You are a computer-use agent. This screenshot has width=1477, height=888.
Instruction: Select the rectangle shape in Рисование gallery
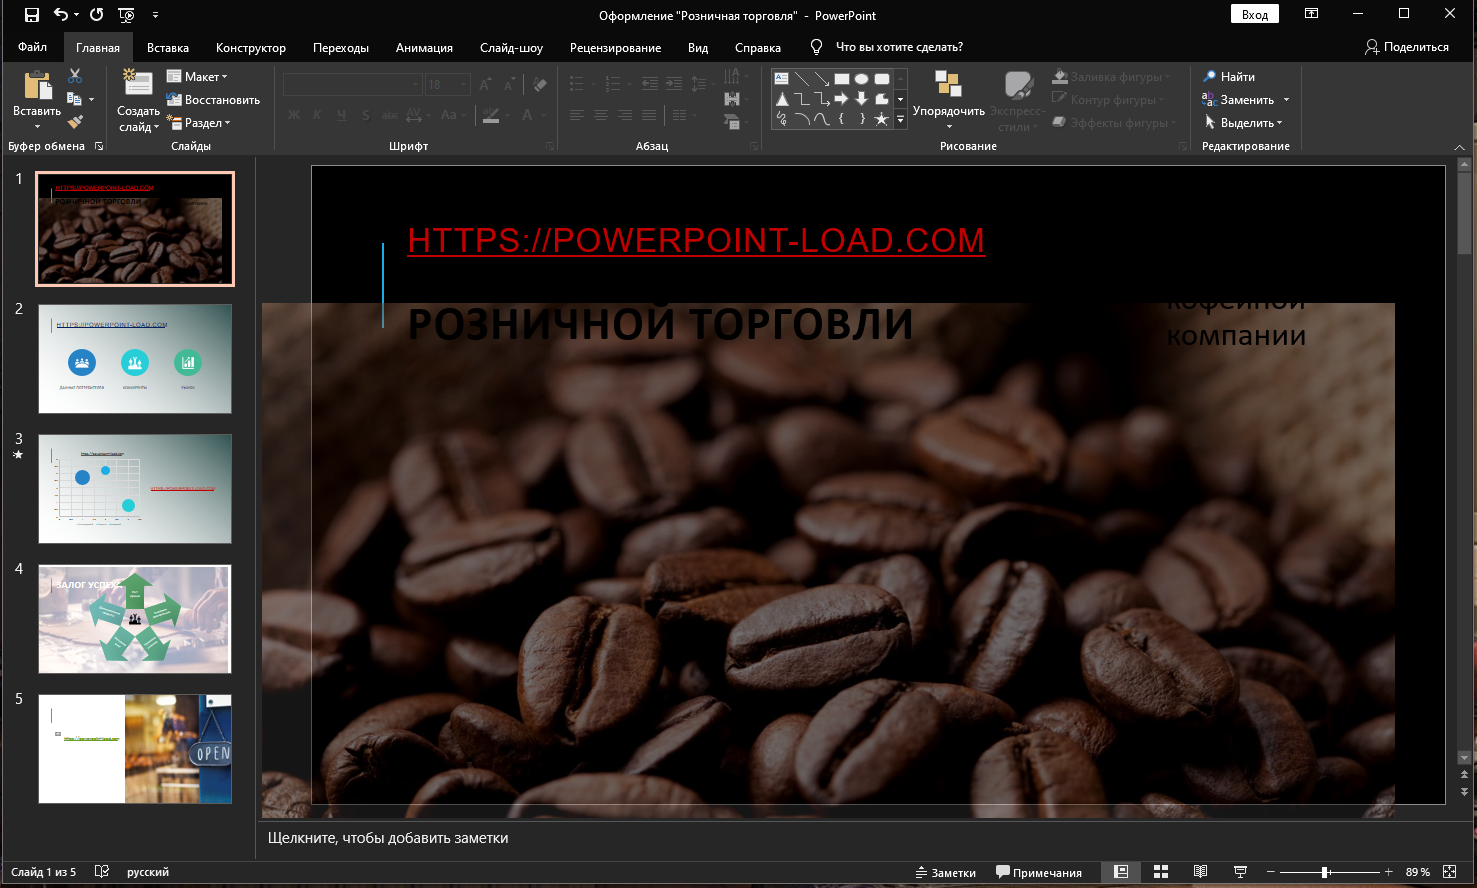(x=842, y=79)
